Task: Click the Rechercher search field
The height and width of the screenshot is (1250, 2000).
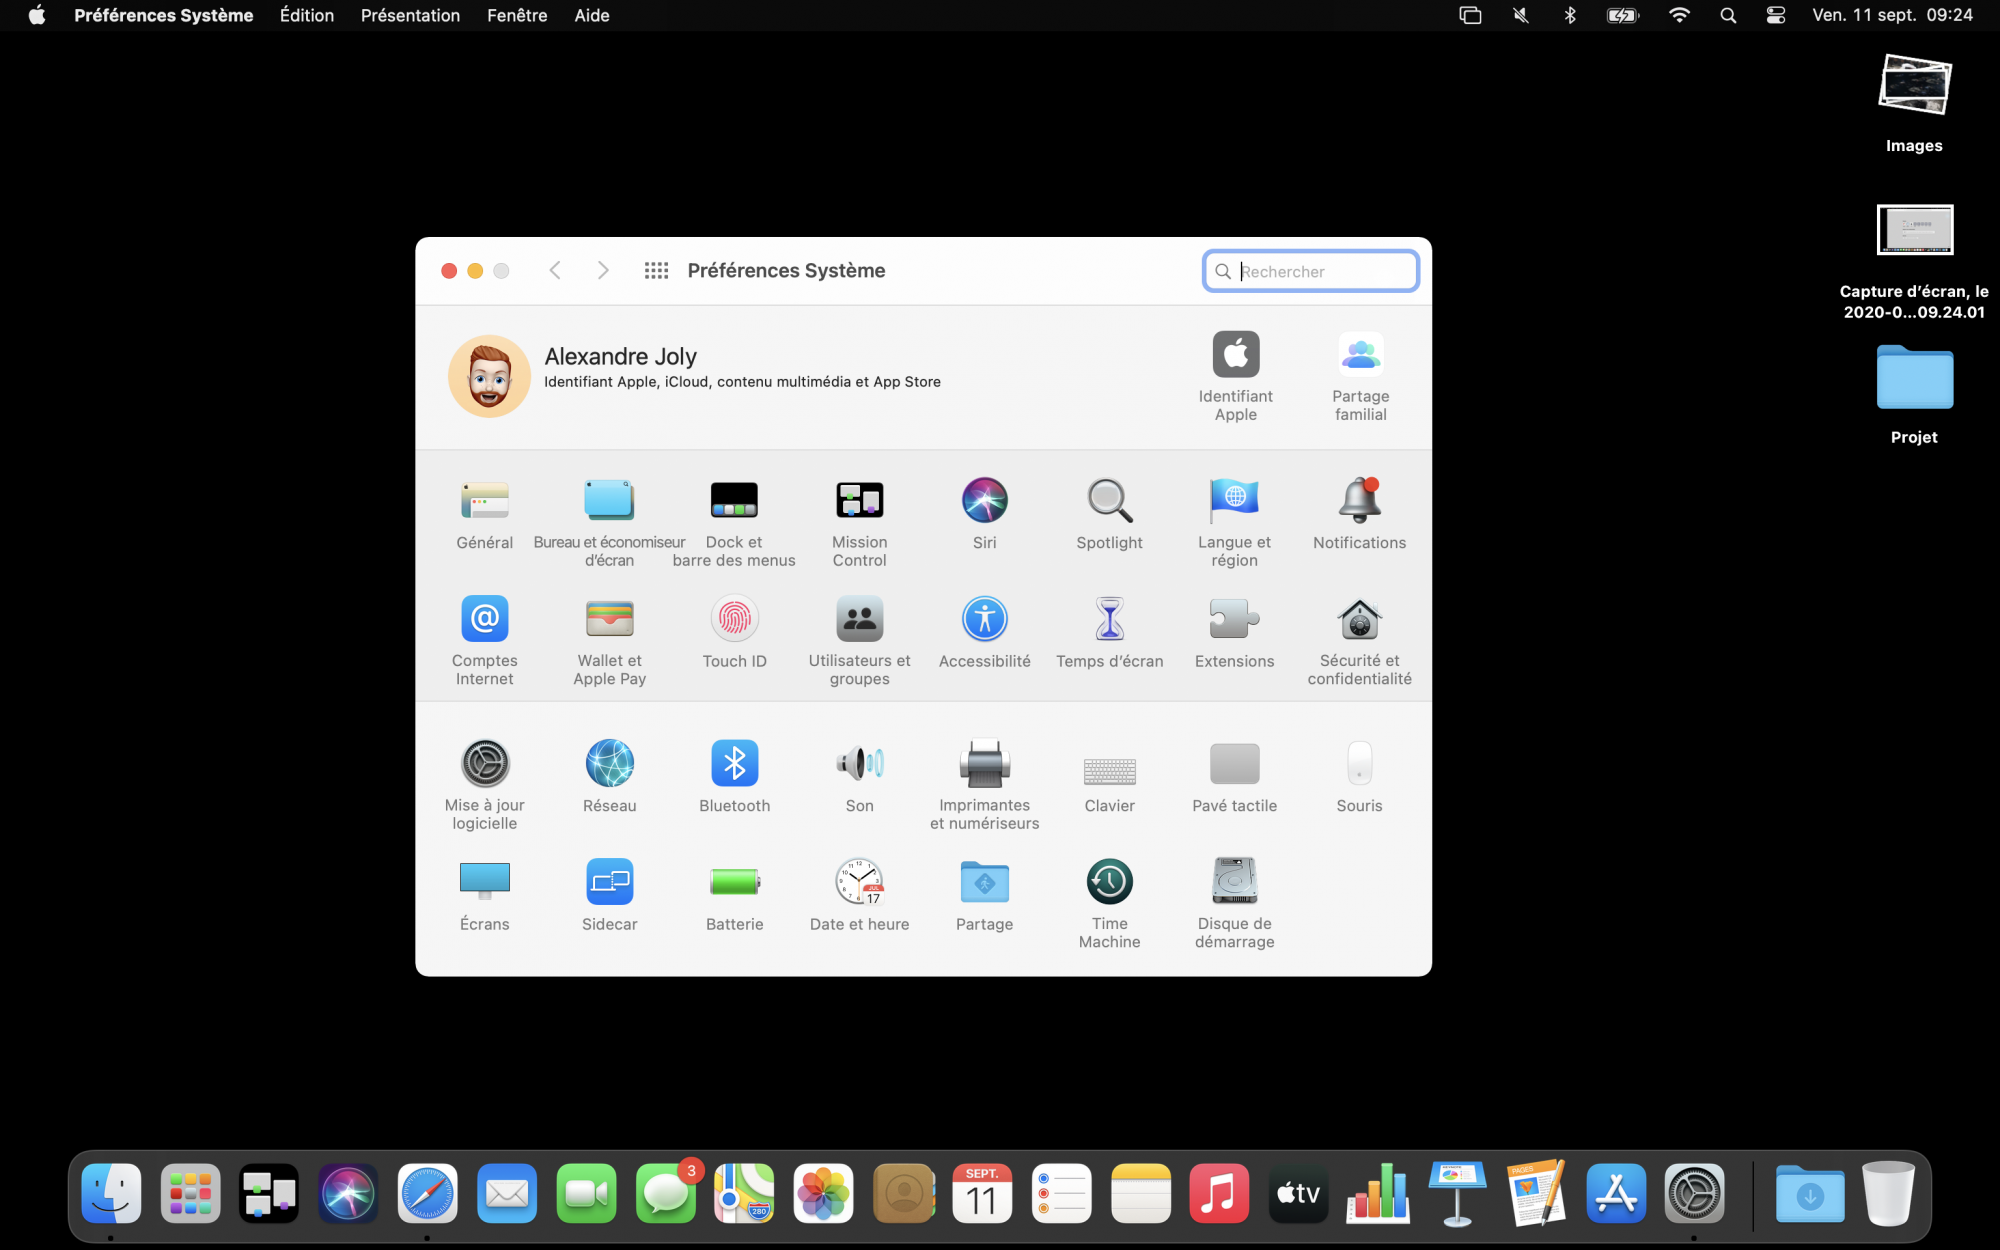Action: point(1310,271)
